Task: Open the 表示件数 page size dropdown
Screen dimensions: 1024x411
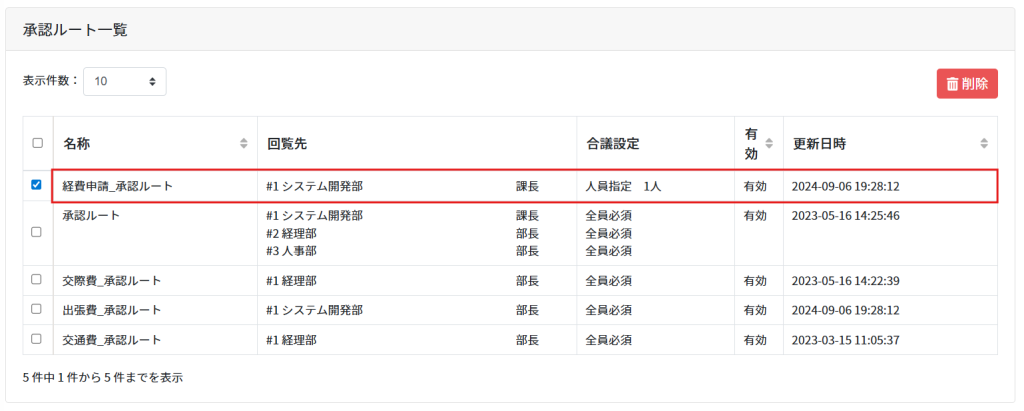Action: tap(125, 81)
